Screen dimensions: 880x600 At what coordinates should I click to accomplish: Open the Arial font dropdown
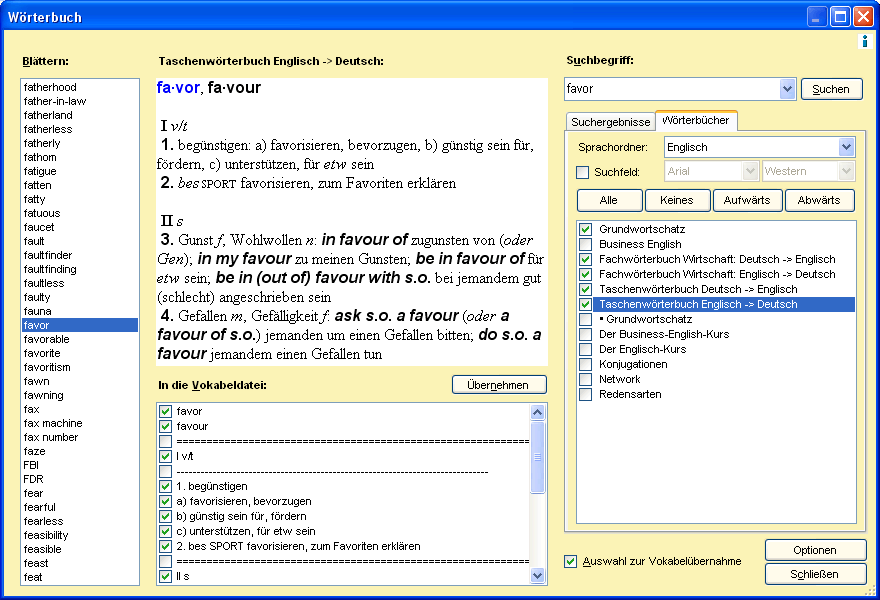(750, 171)
